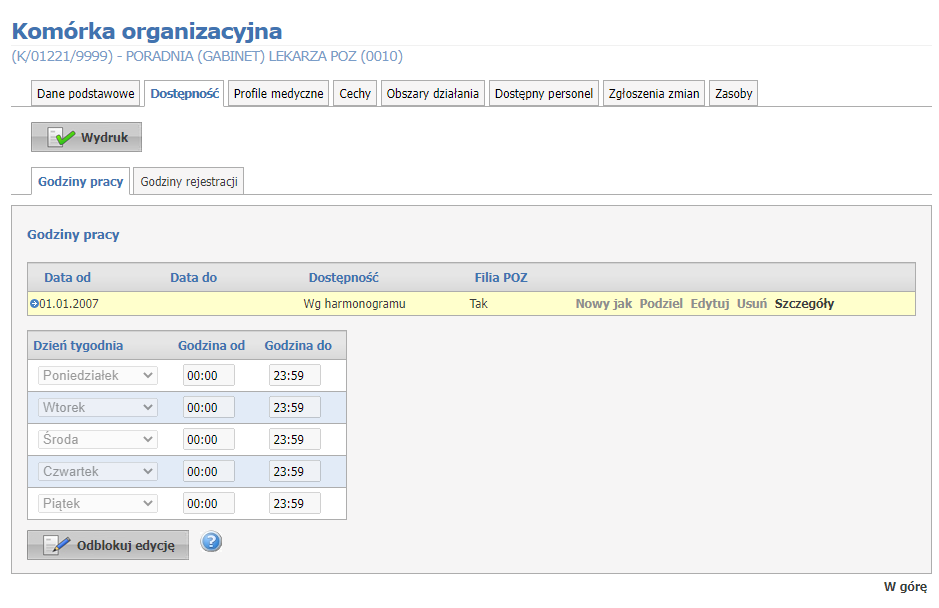Screen dimensions: 939x608
Task: Click the W górę link
Action: pos(905,586)
